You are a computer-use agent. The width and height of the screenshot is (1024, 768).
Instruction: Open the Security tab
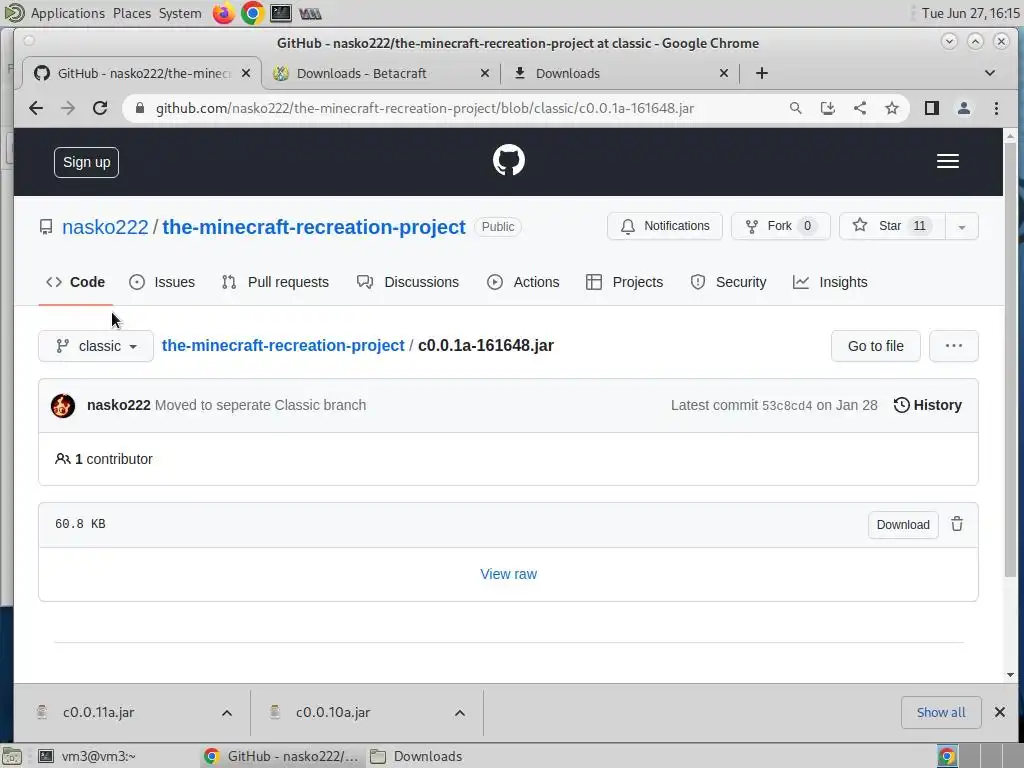click(x=728, y=282)
